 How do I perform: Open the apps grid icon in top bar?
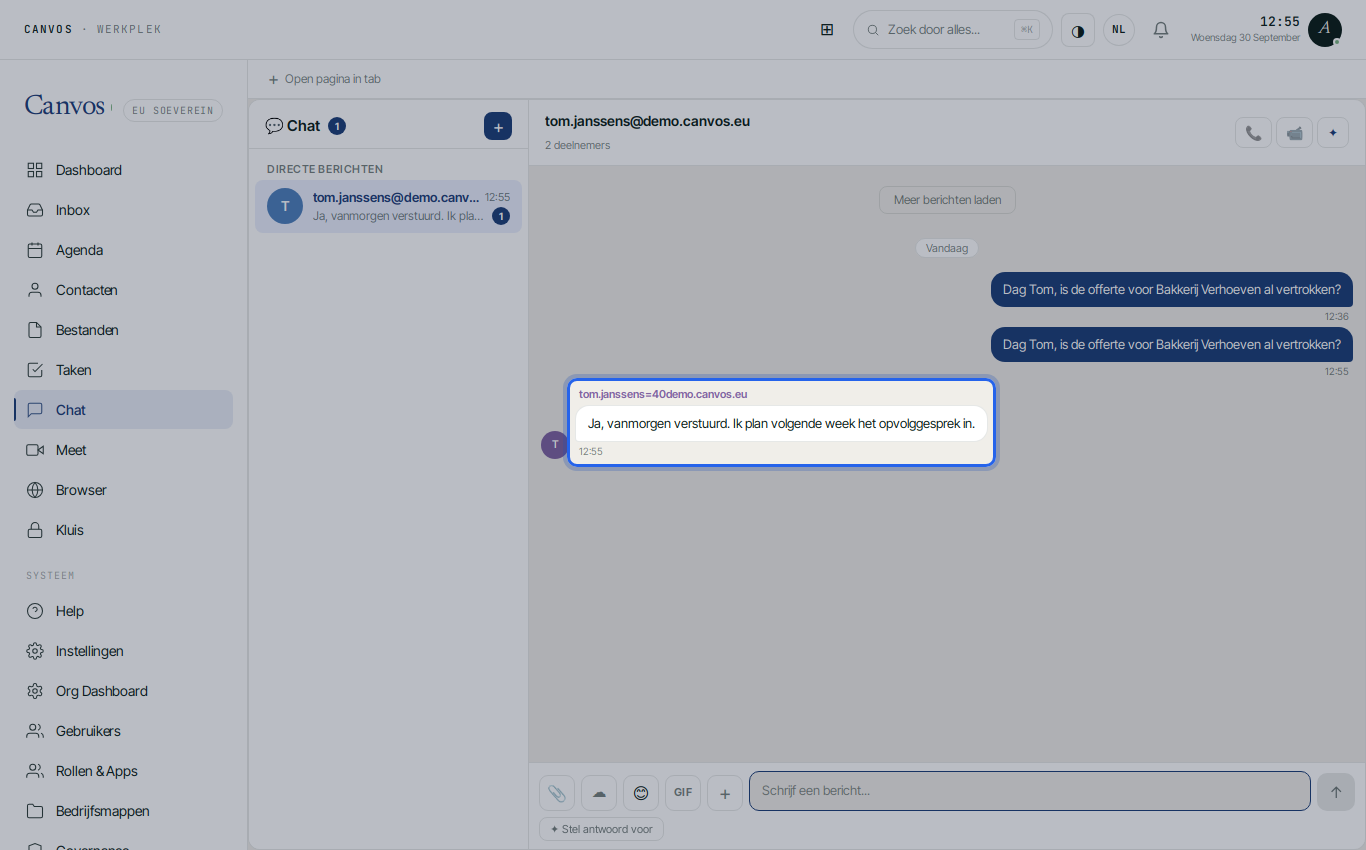[827, 30]
